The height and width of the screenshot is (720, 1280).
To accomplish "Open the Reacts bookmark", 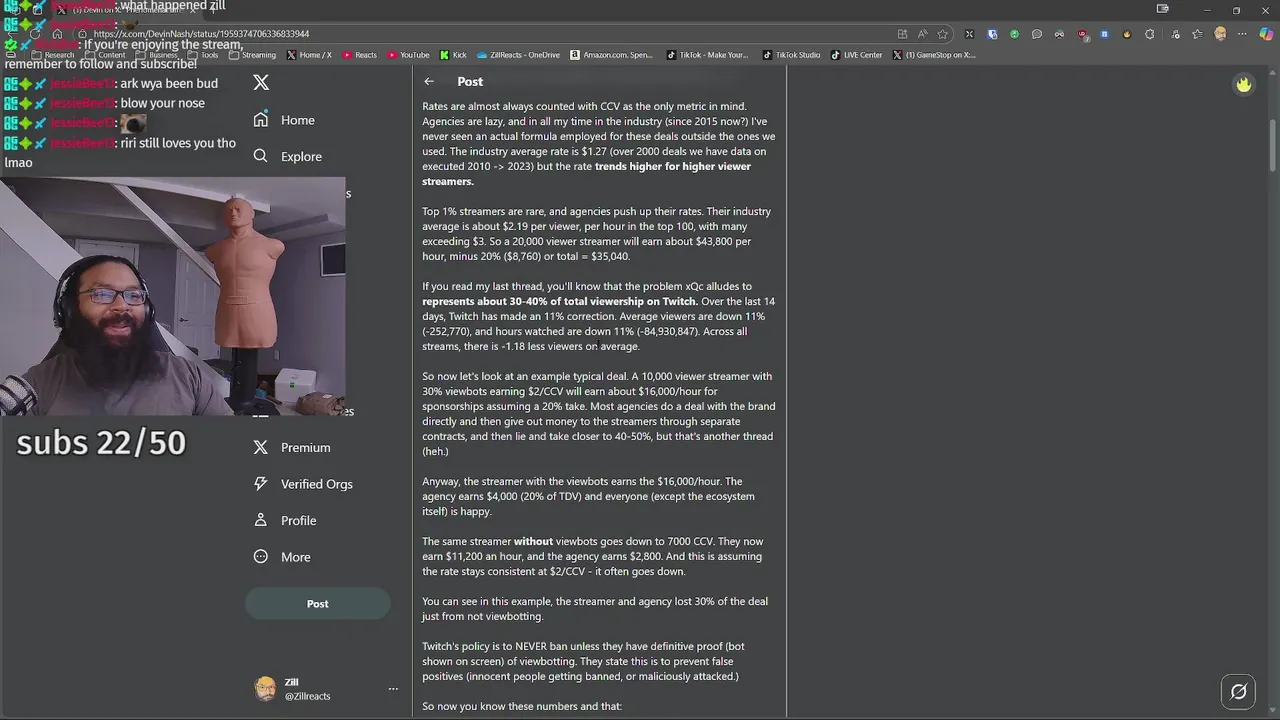I will point(360,55).
